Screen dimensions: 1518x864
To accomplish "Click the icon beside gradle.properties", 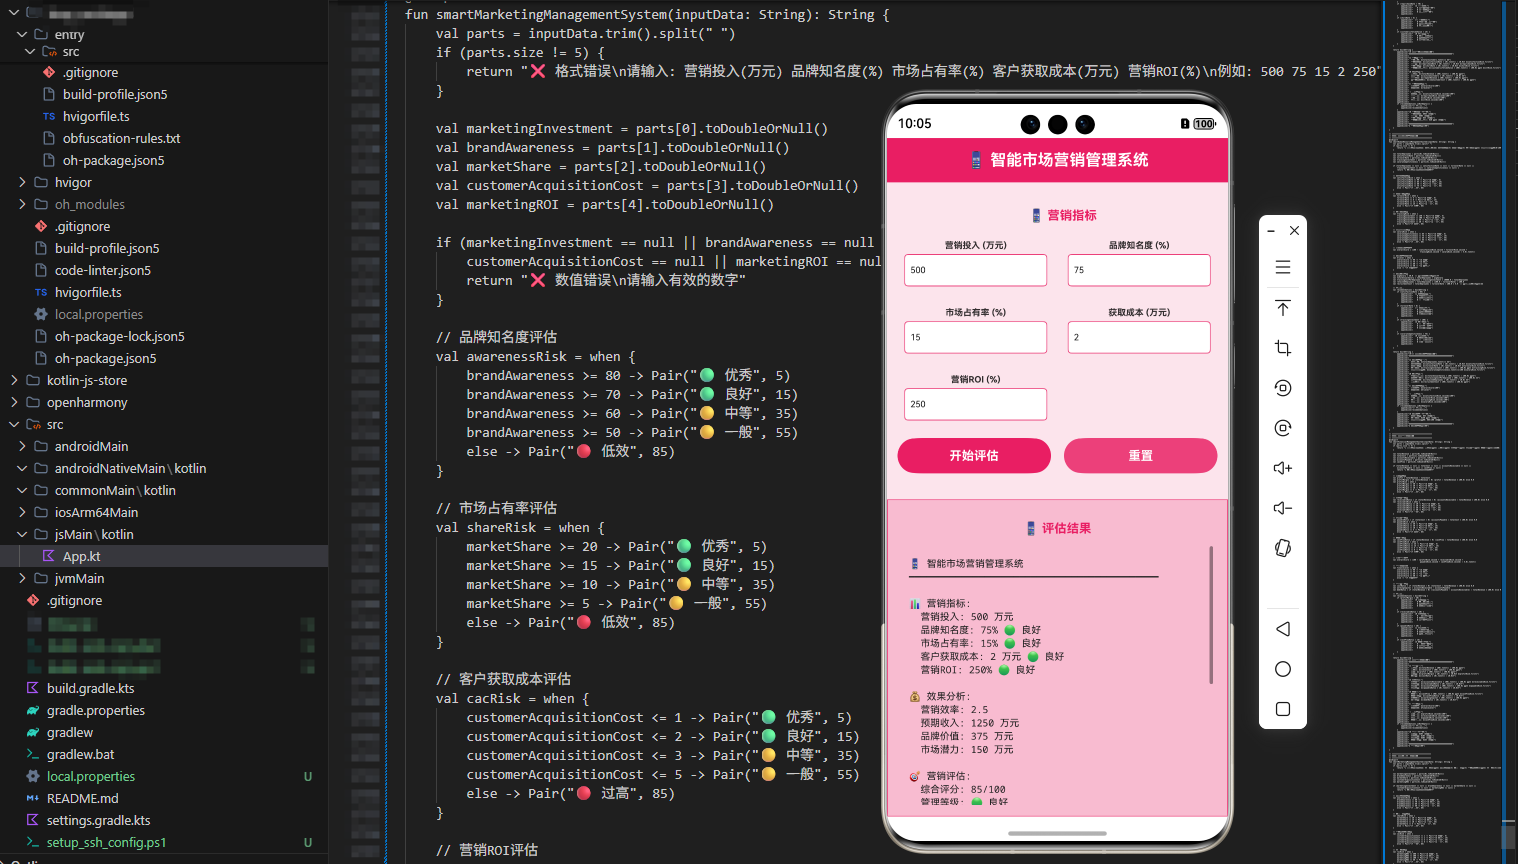I will [33, 710].
